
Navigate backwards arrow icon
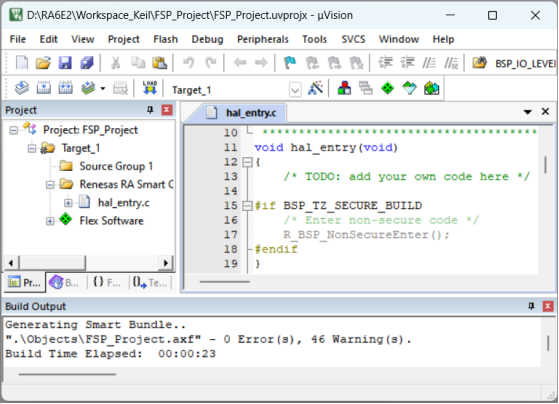[x=240, y=63]
